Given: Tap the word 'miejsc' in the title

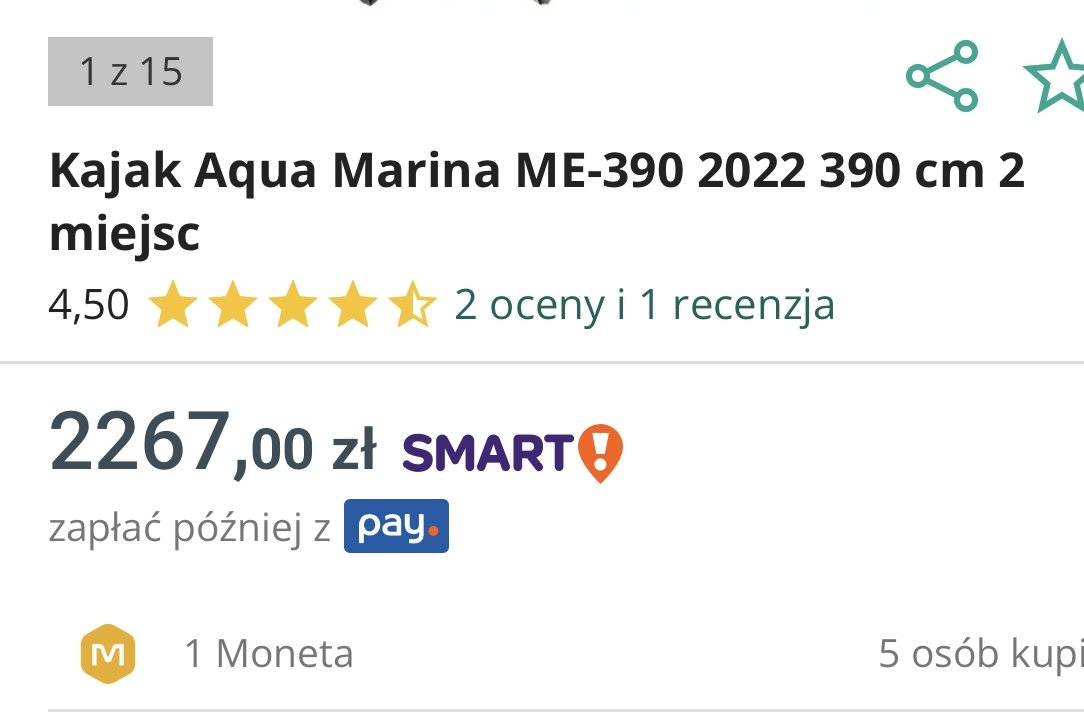Looking at the screenshot, I should point(124,234).
